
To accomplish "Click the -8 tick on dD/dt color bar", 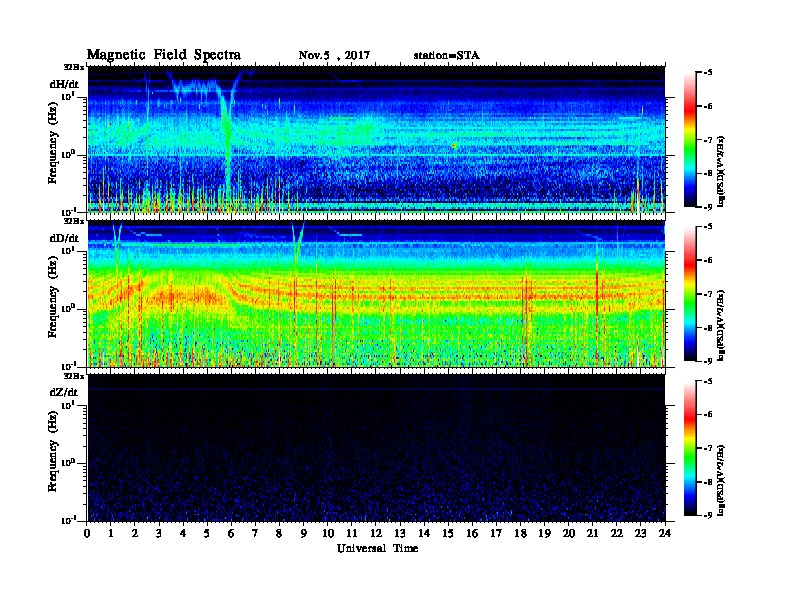I will coord(707,328).
